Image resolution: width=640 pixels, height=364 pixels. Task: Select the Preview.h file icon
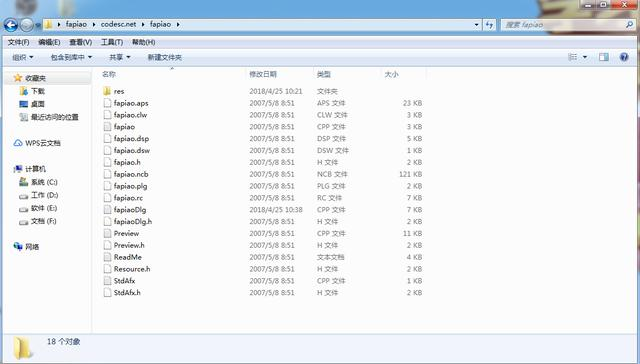click(107, 245)
